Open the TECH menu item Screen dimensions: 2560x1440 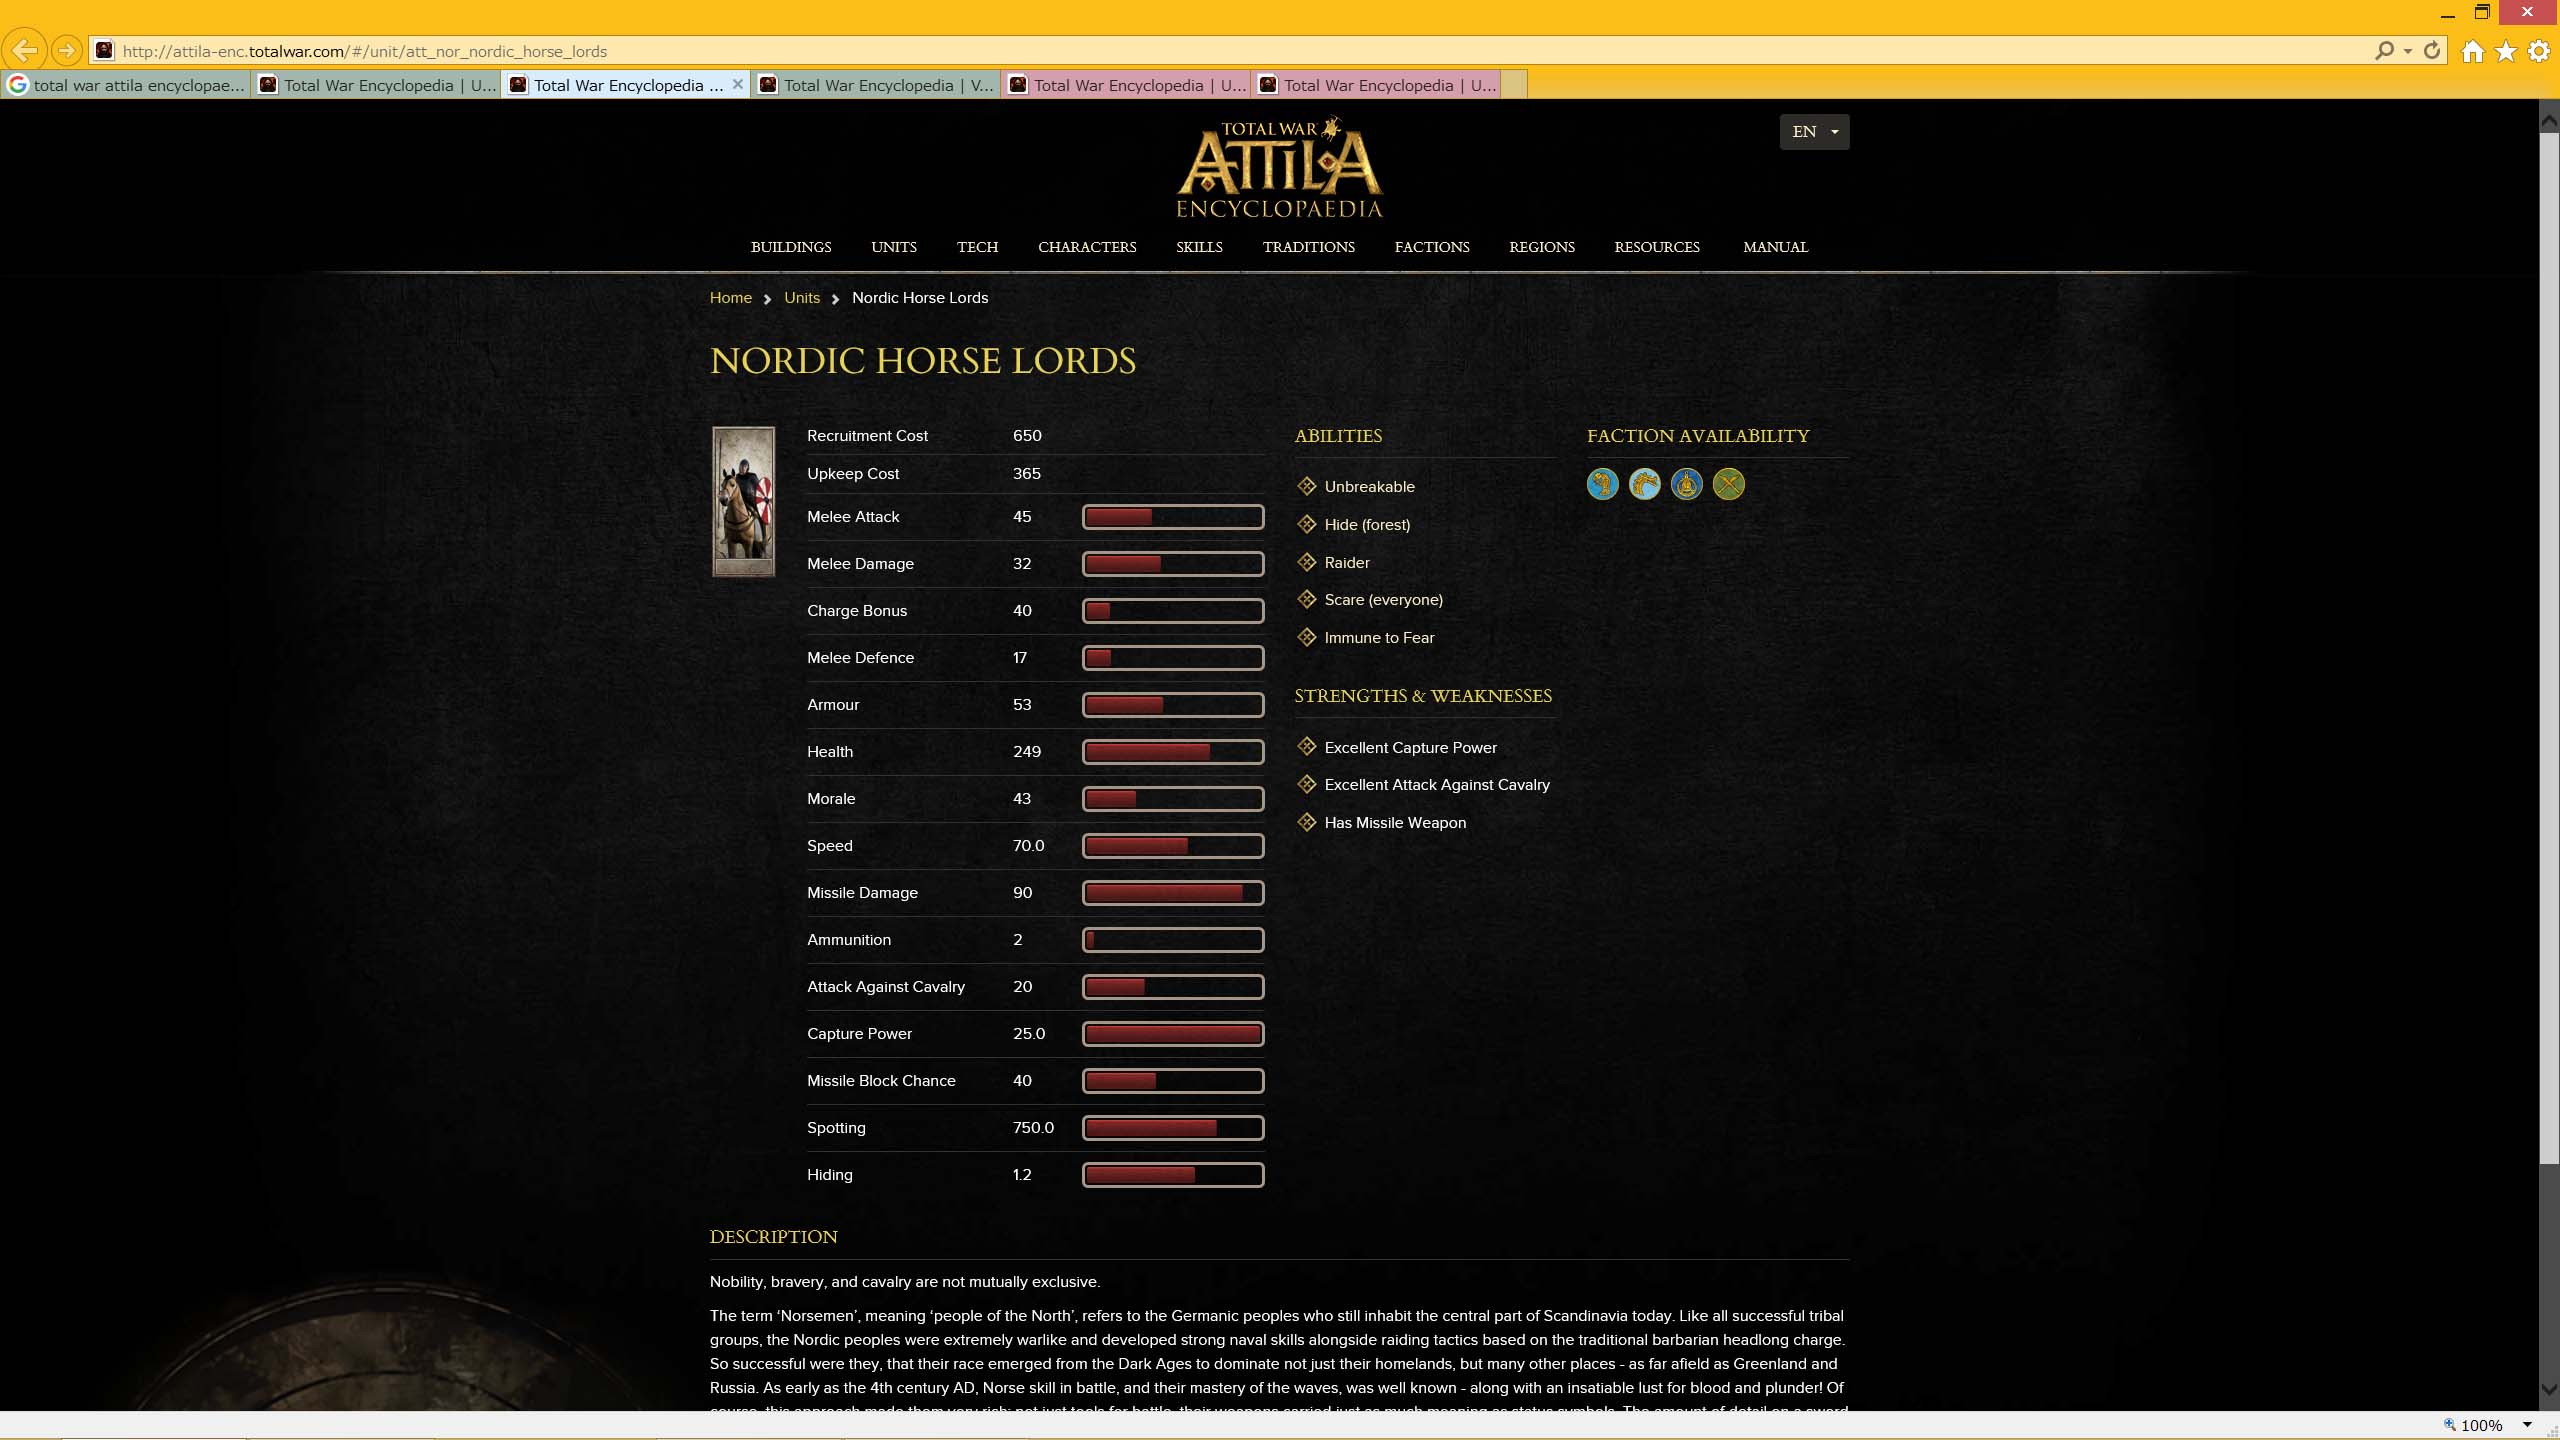point(977,247)
